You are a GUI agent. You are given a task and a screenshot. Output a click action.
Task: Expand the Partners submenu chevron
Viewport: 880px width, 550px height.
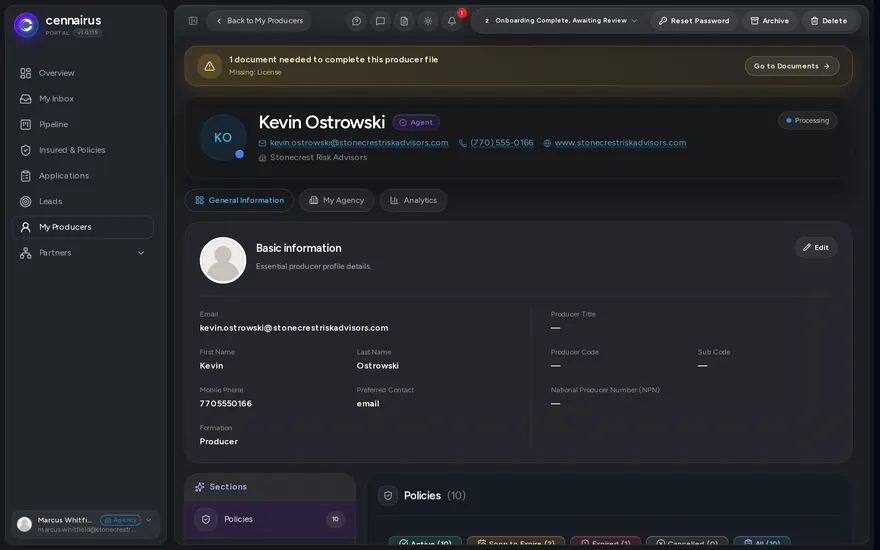(x=141, y=253)
